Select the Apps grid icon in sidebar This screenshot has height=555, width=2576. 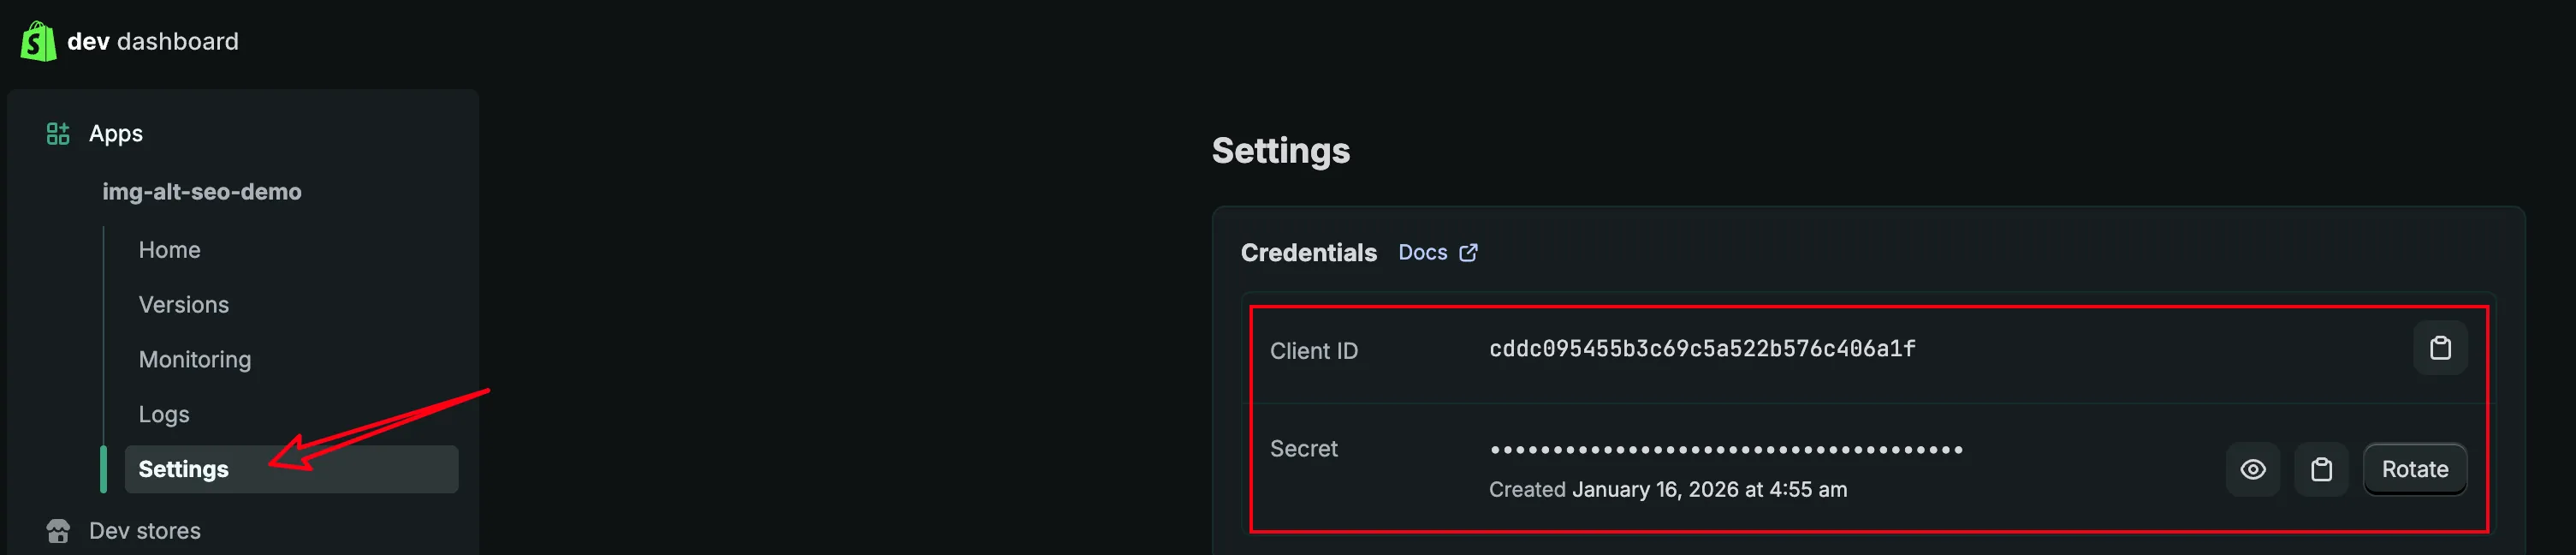click(x=57, y=132)
